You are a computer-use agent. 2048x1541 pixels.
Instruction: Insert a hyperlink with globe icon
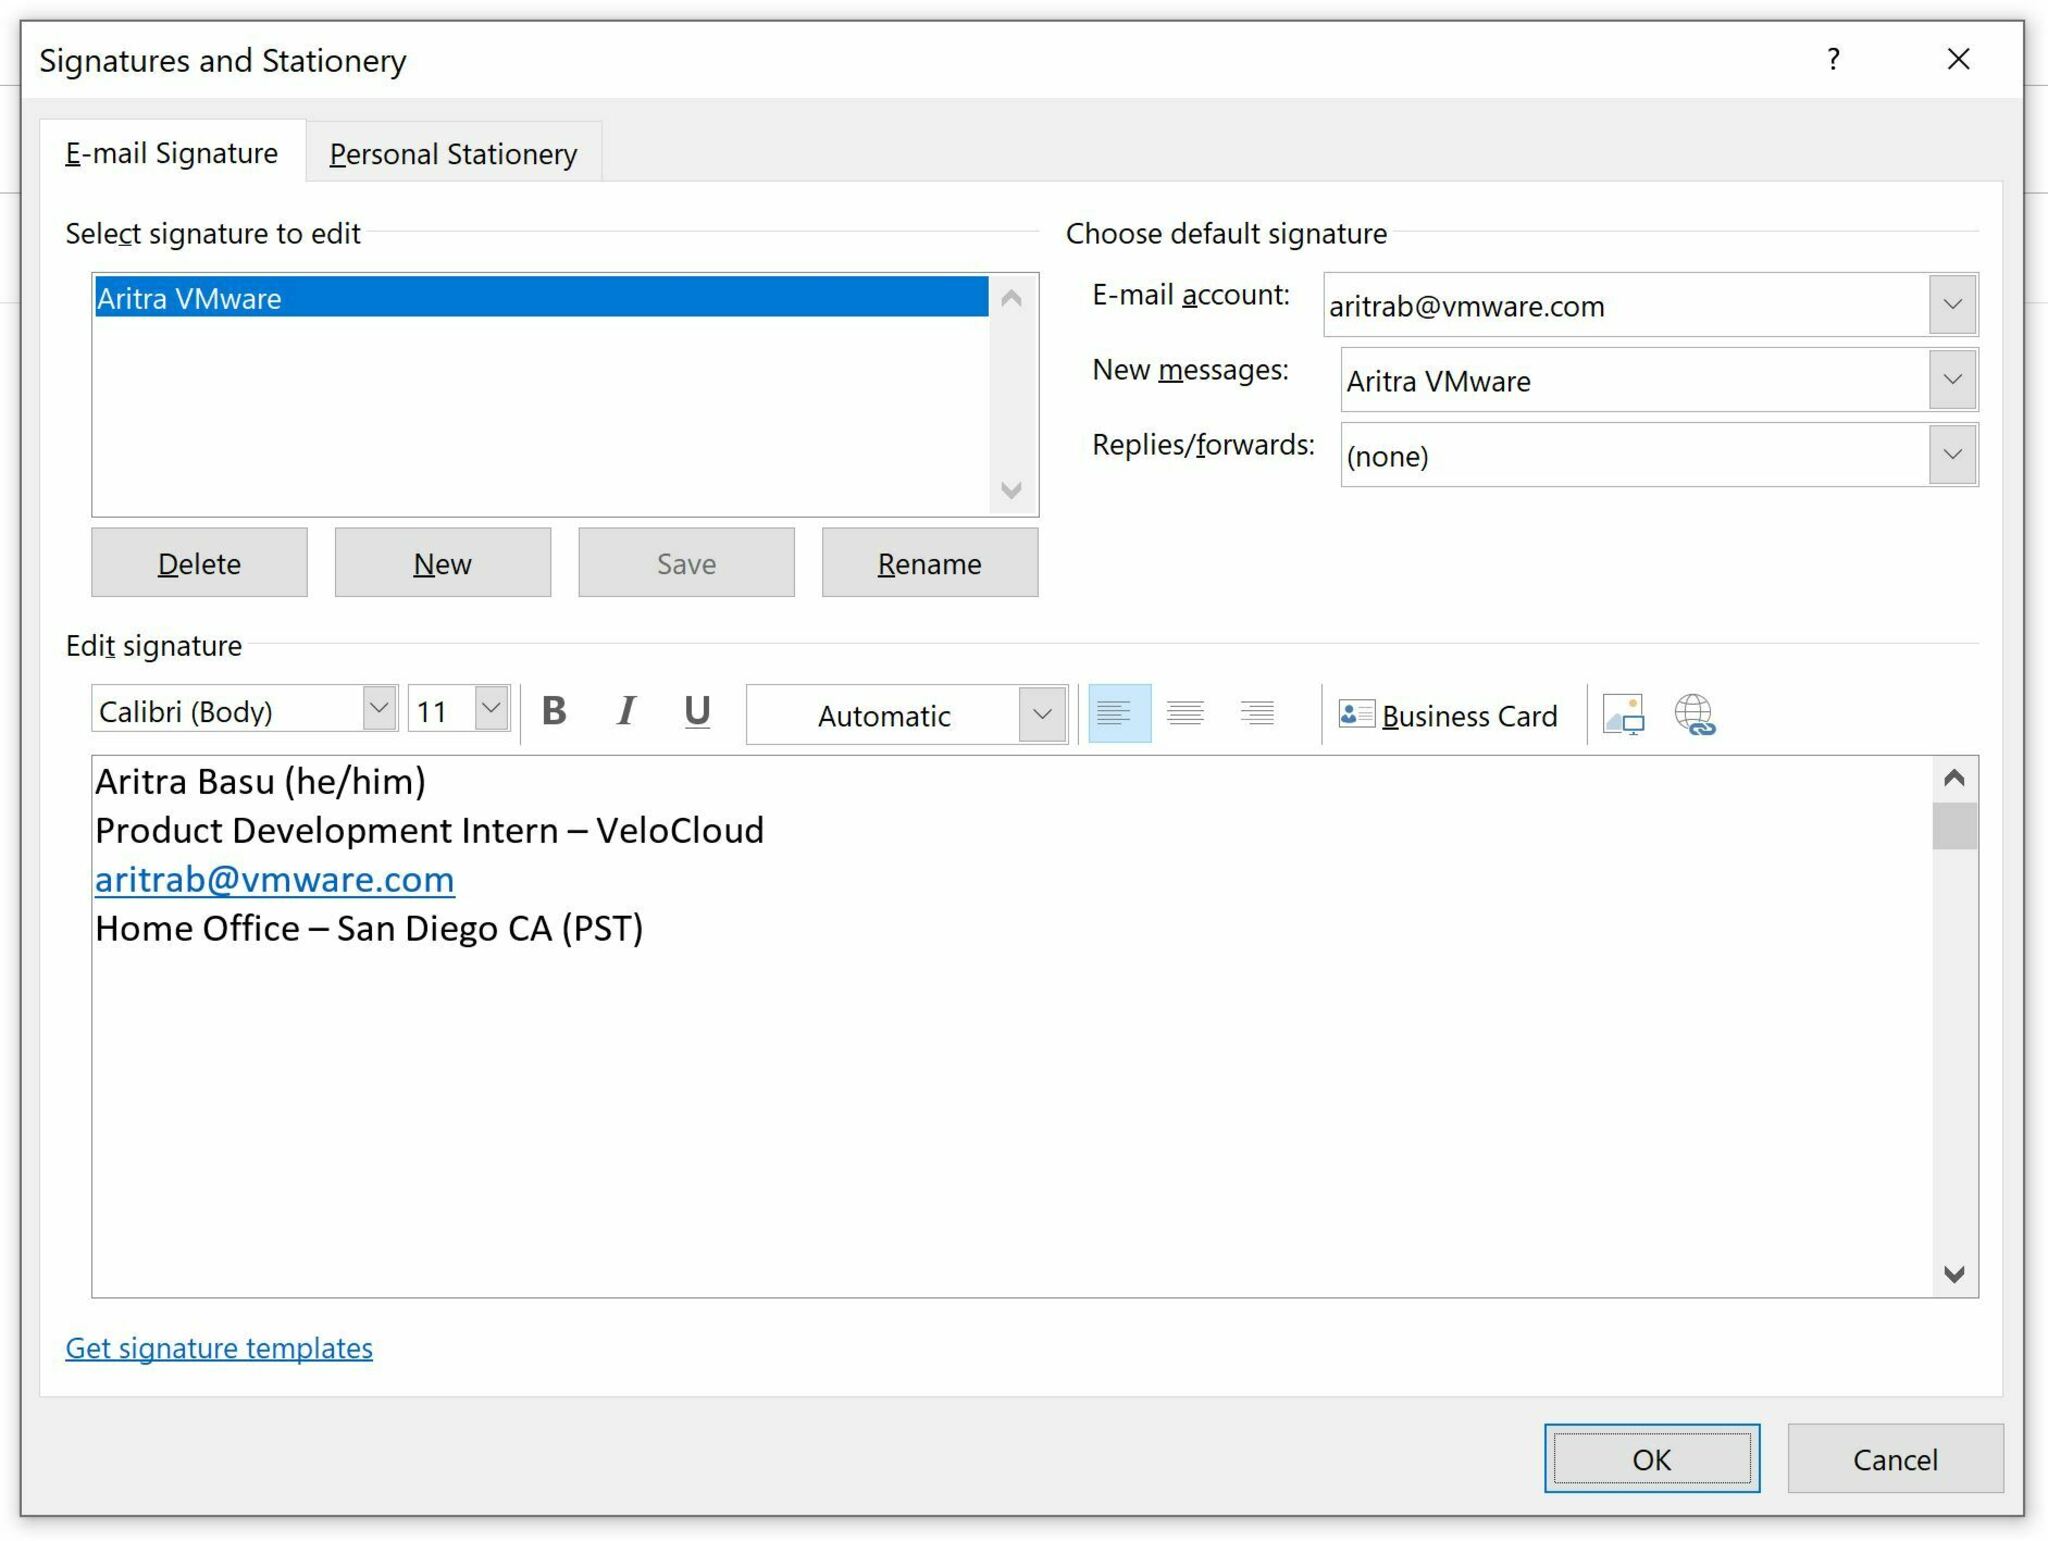pos(1694,714)
